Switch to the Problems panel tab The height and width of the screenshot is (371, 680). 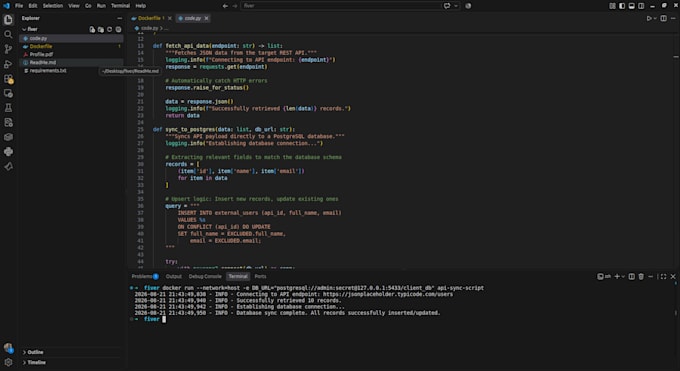[145, 276]
